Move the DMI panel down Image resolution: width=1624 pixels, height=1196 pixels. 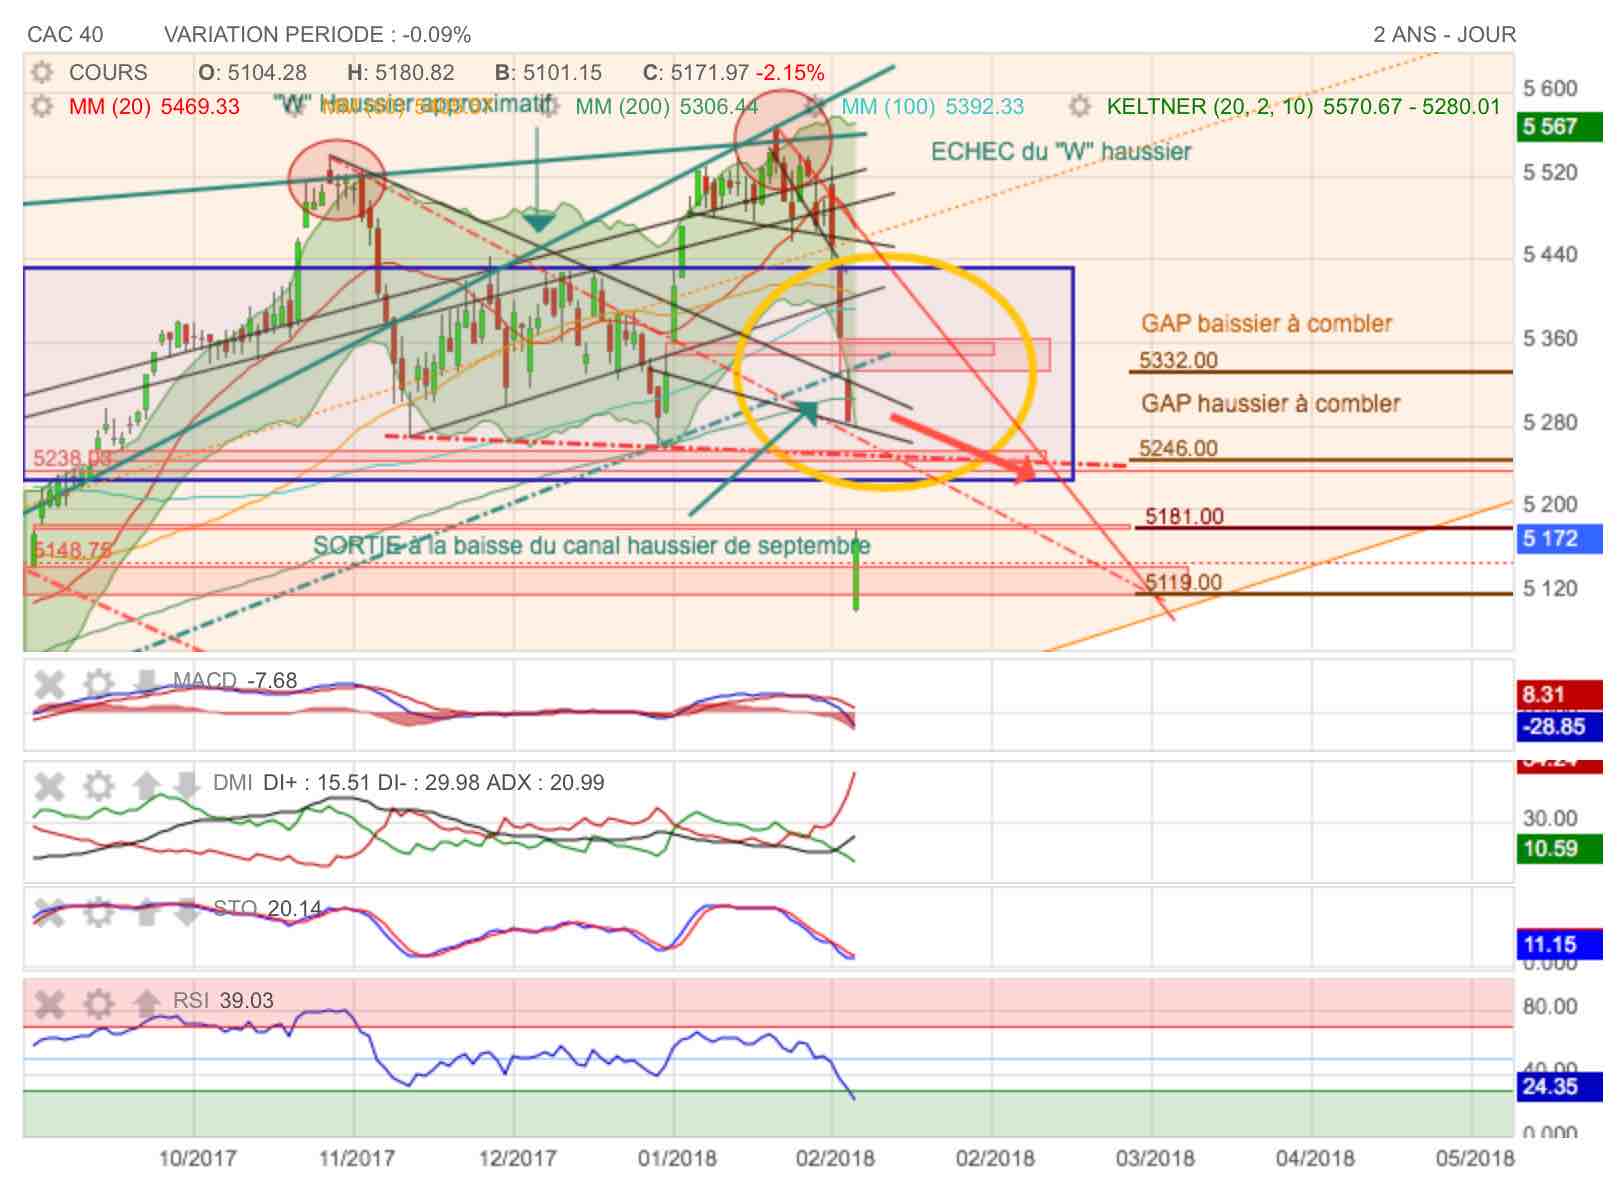pyautogui.click(x=187, y=785)
